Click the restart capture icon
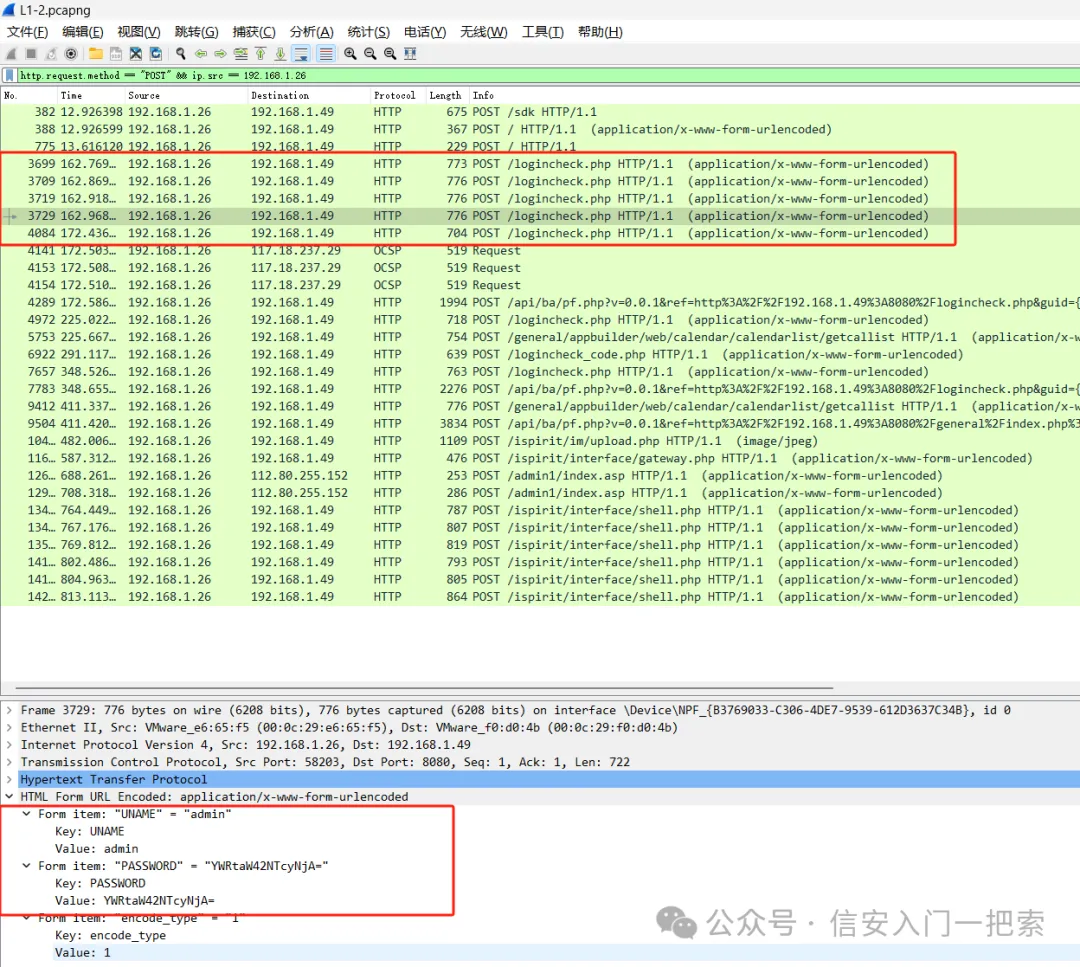 [51, 54]
